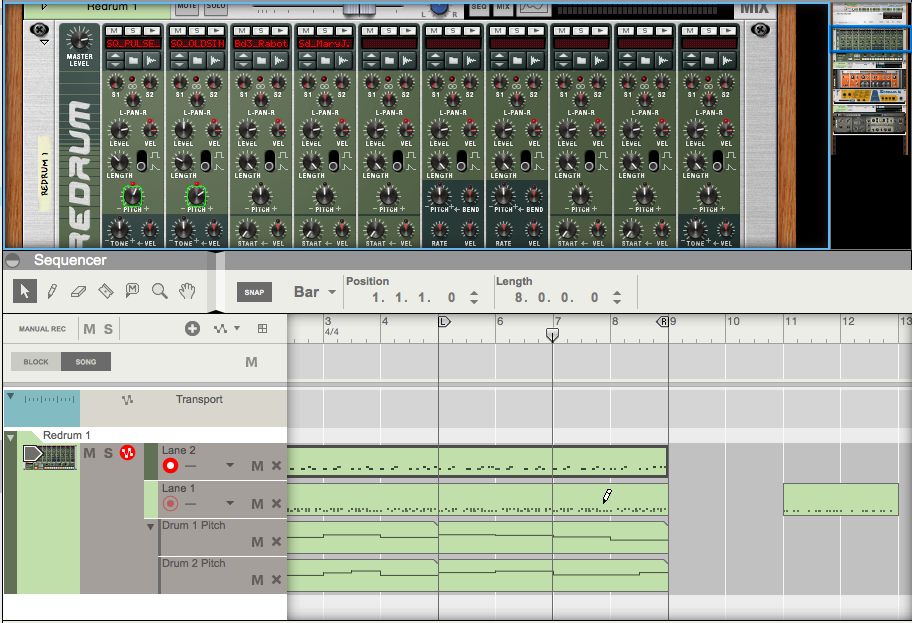Open sample browser folder for Bd3_Rabot channel
Image resolution: width=912 pixels, height=623 pixels.
click(261, 60)
